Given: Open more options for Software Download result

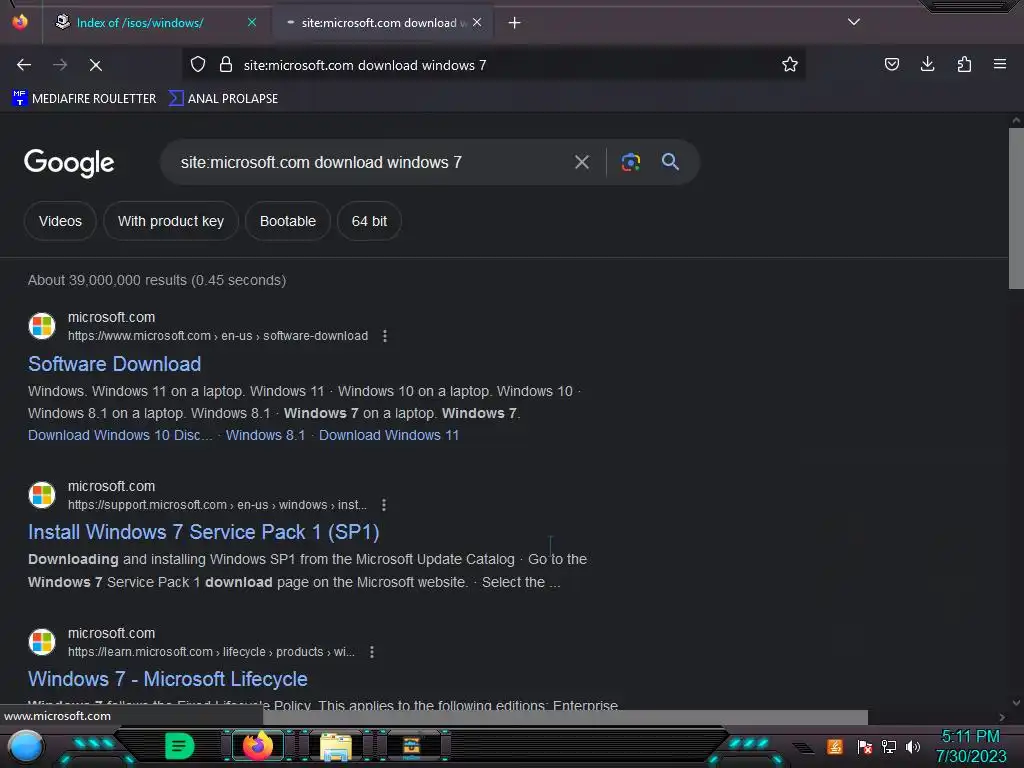Looking at the screenshot, I should pyautogui.click(x=385, y=336).
